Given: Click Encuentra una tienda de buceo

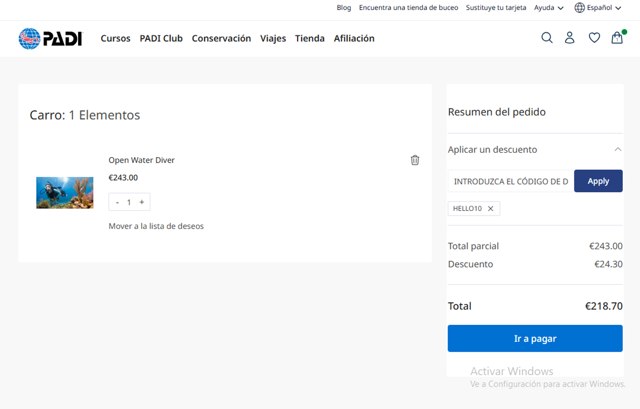Looking at the screenshot, I should [409, 8].
